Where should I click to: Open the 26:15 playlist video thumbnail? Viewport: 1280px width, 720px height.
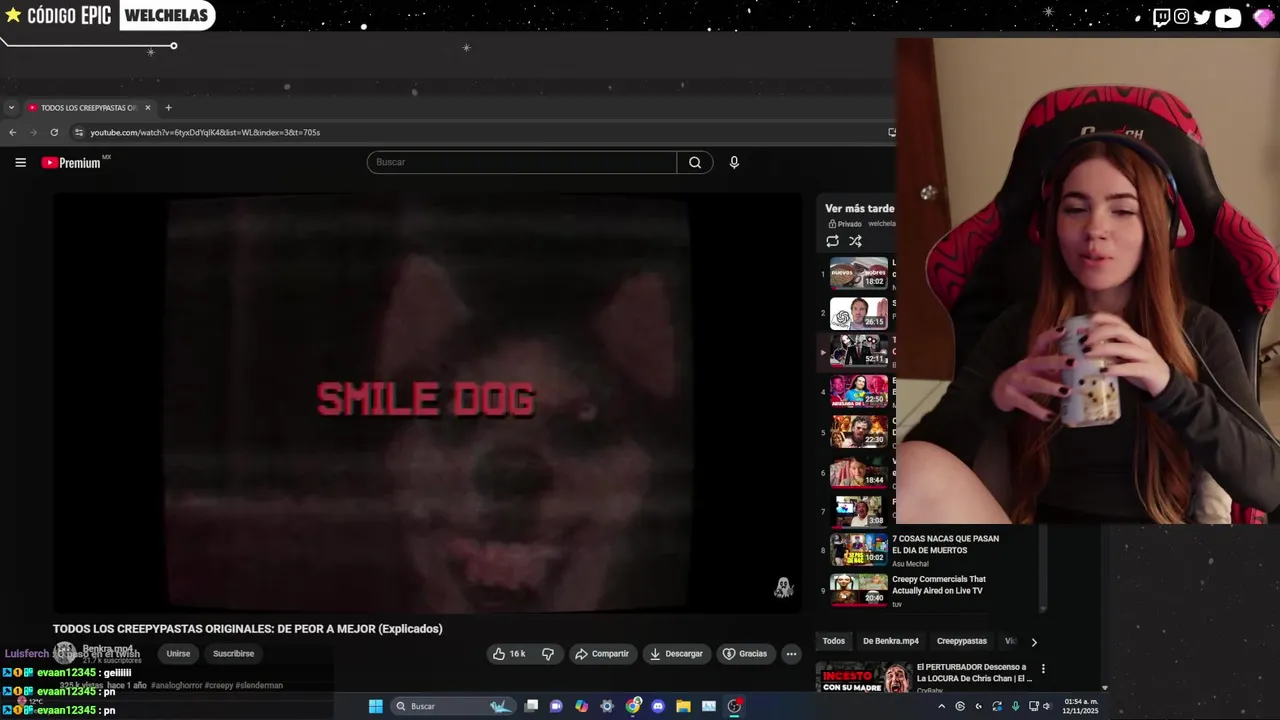point(858,313)
